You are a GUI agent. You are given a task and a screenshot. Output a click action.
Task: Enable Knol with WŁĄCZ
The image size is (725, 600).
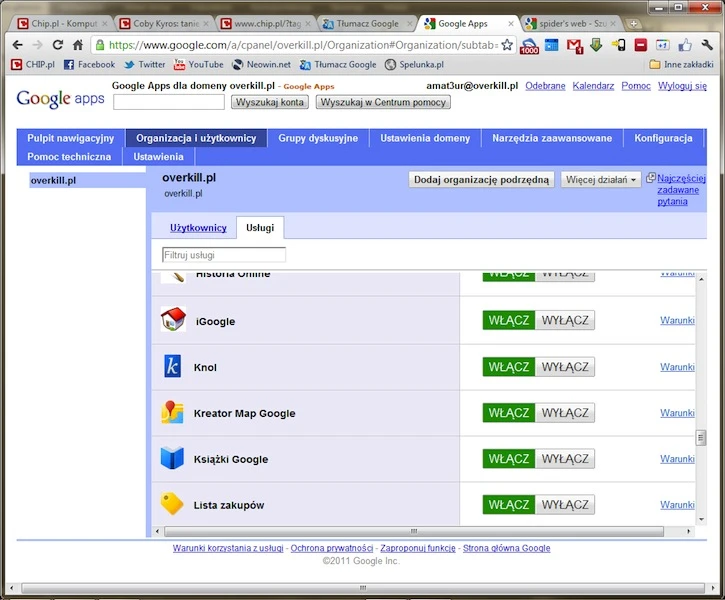(x=509, y=367)
